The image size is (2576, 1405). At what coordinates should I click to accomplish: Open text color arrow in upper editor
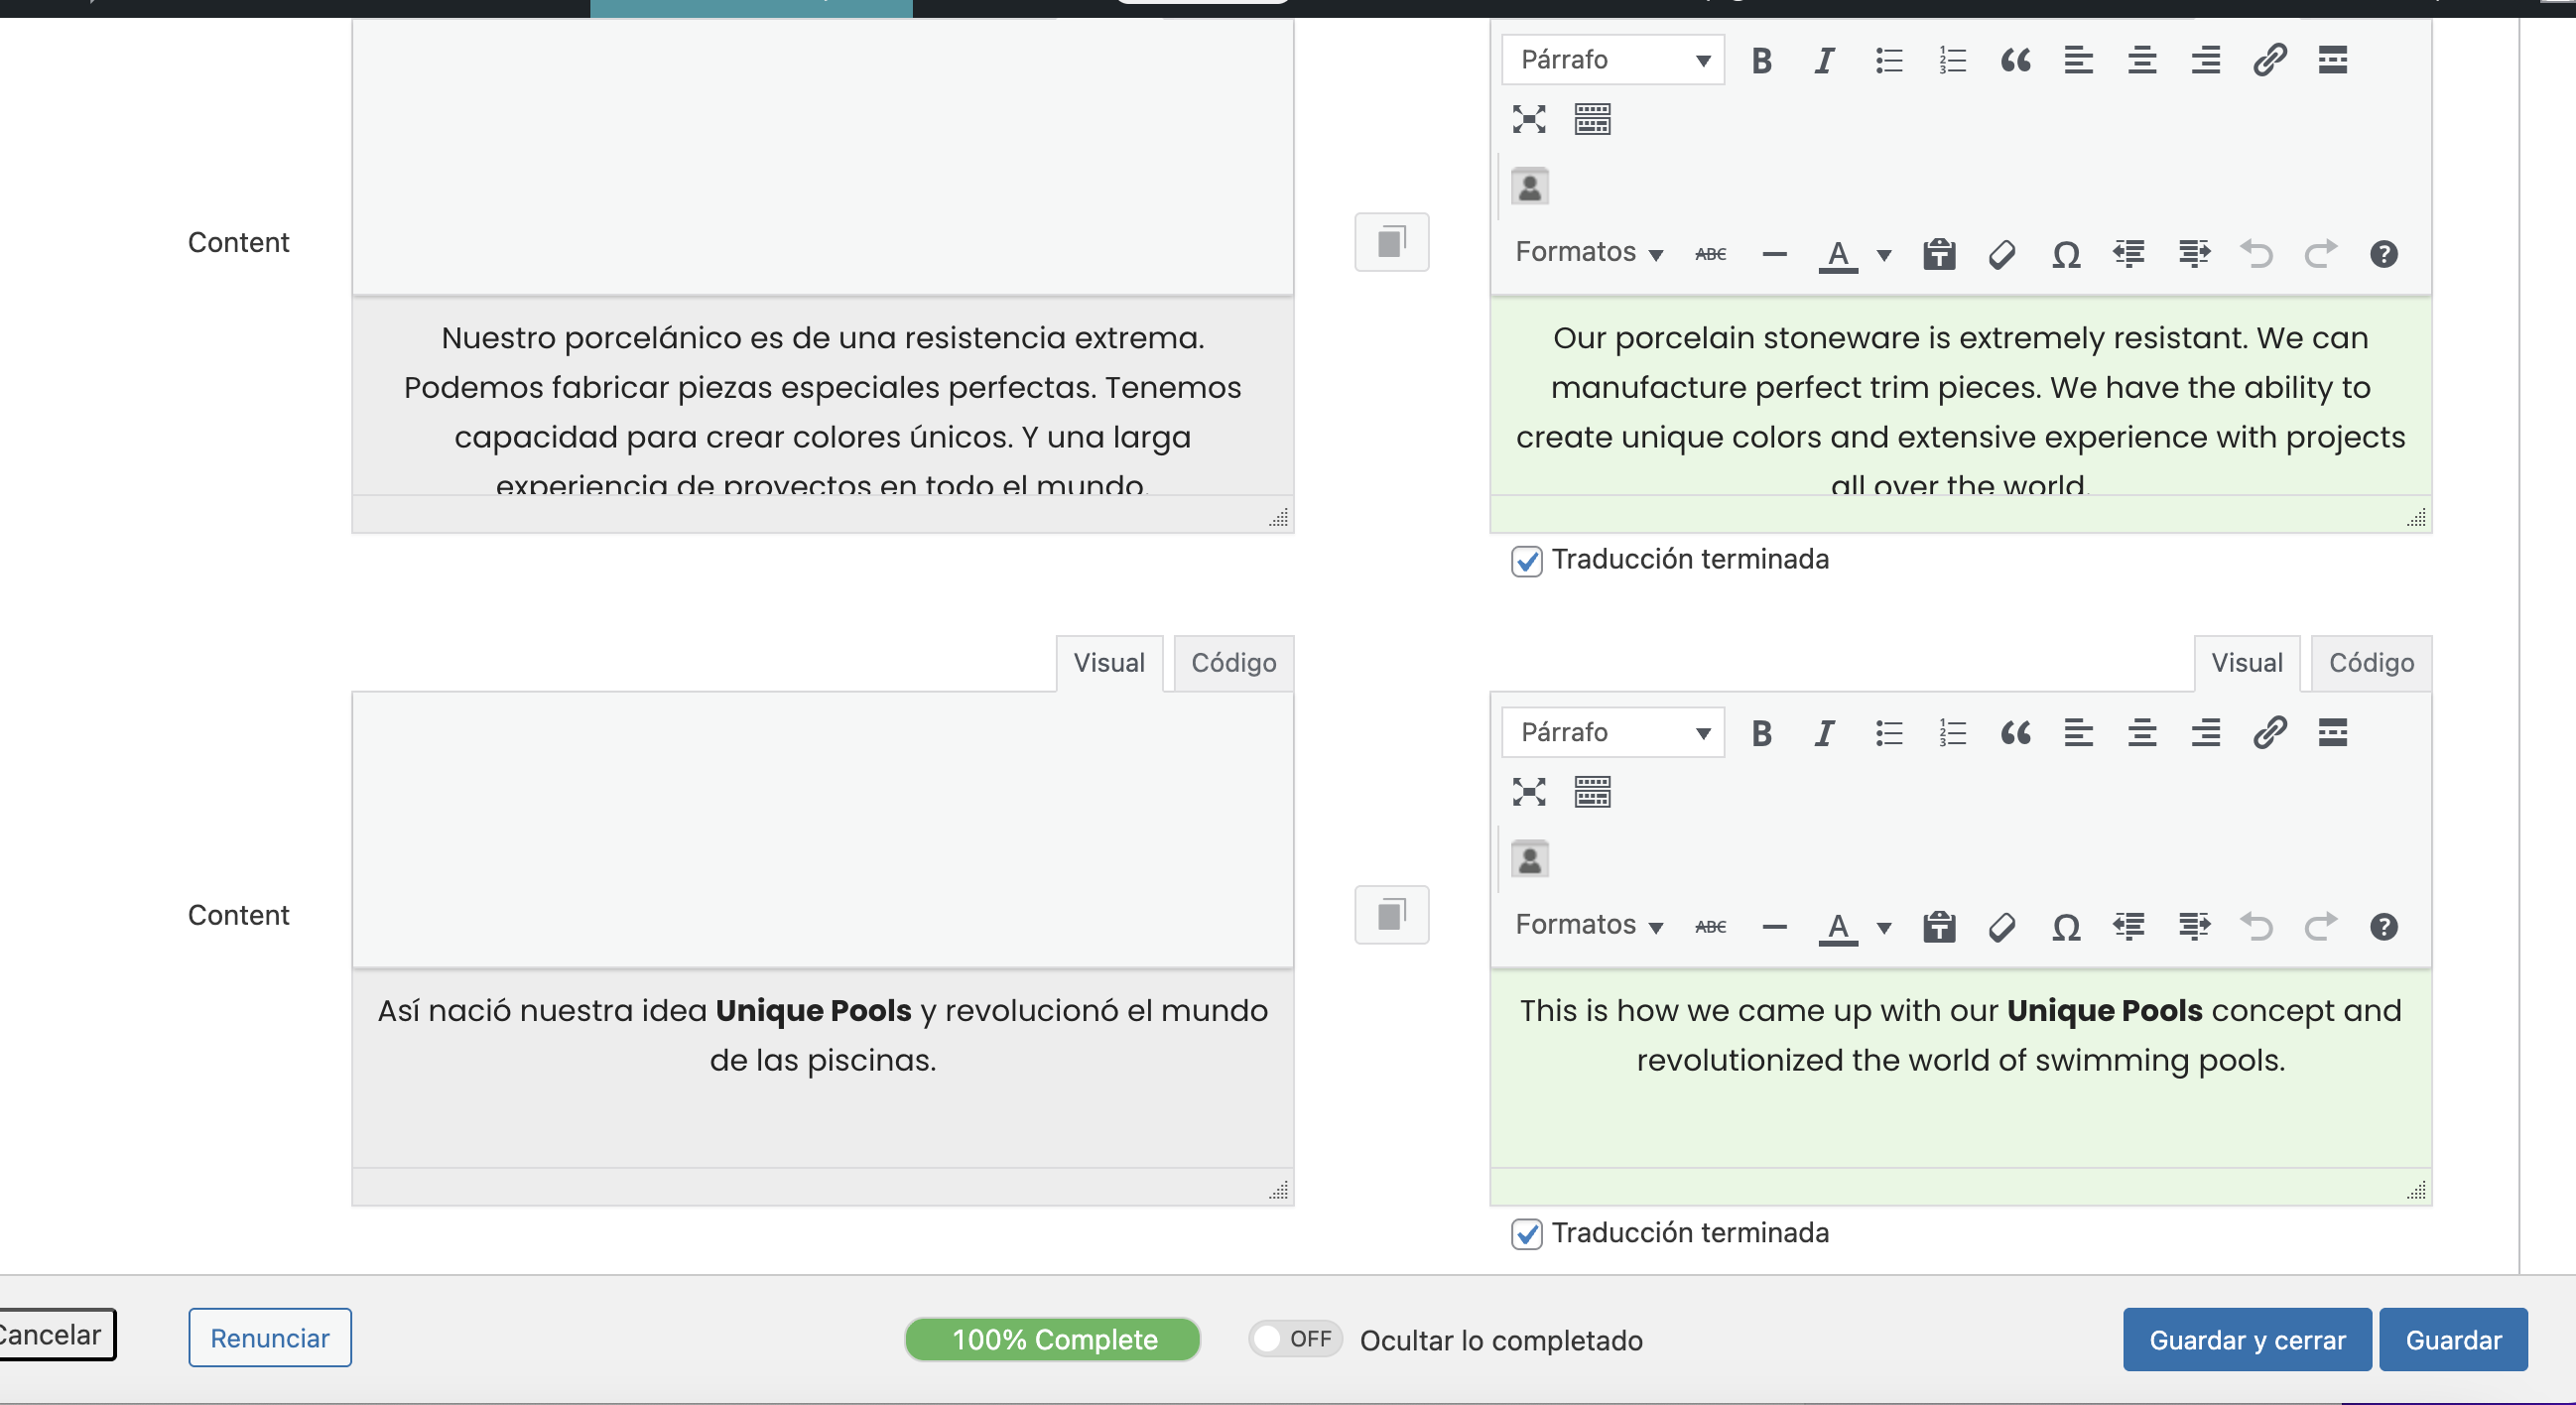[x=1884, y=255]
